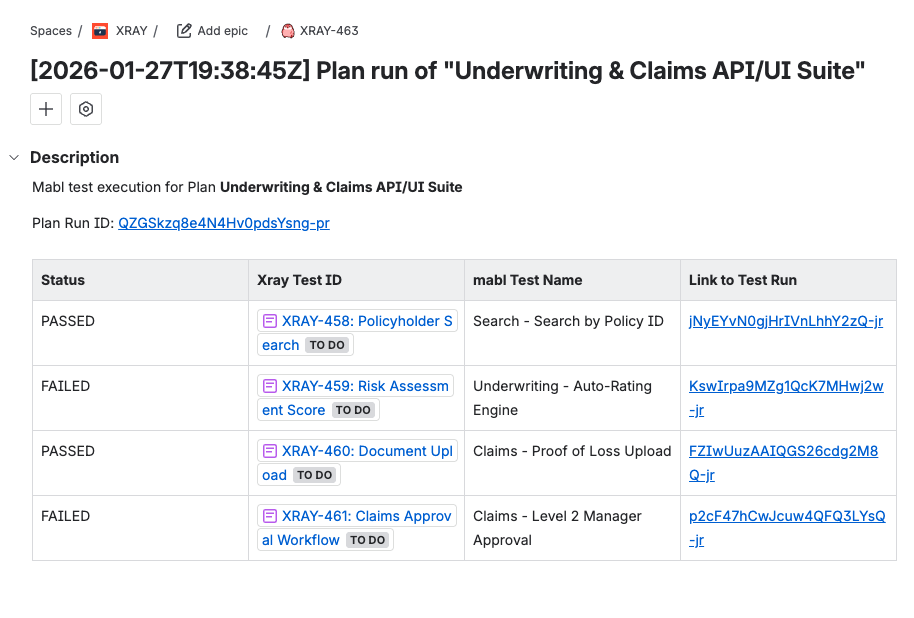Click the plus add button below title
Viewport: 914px width, 618px height.
[46, 109]
